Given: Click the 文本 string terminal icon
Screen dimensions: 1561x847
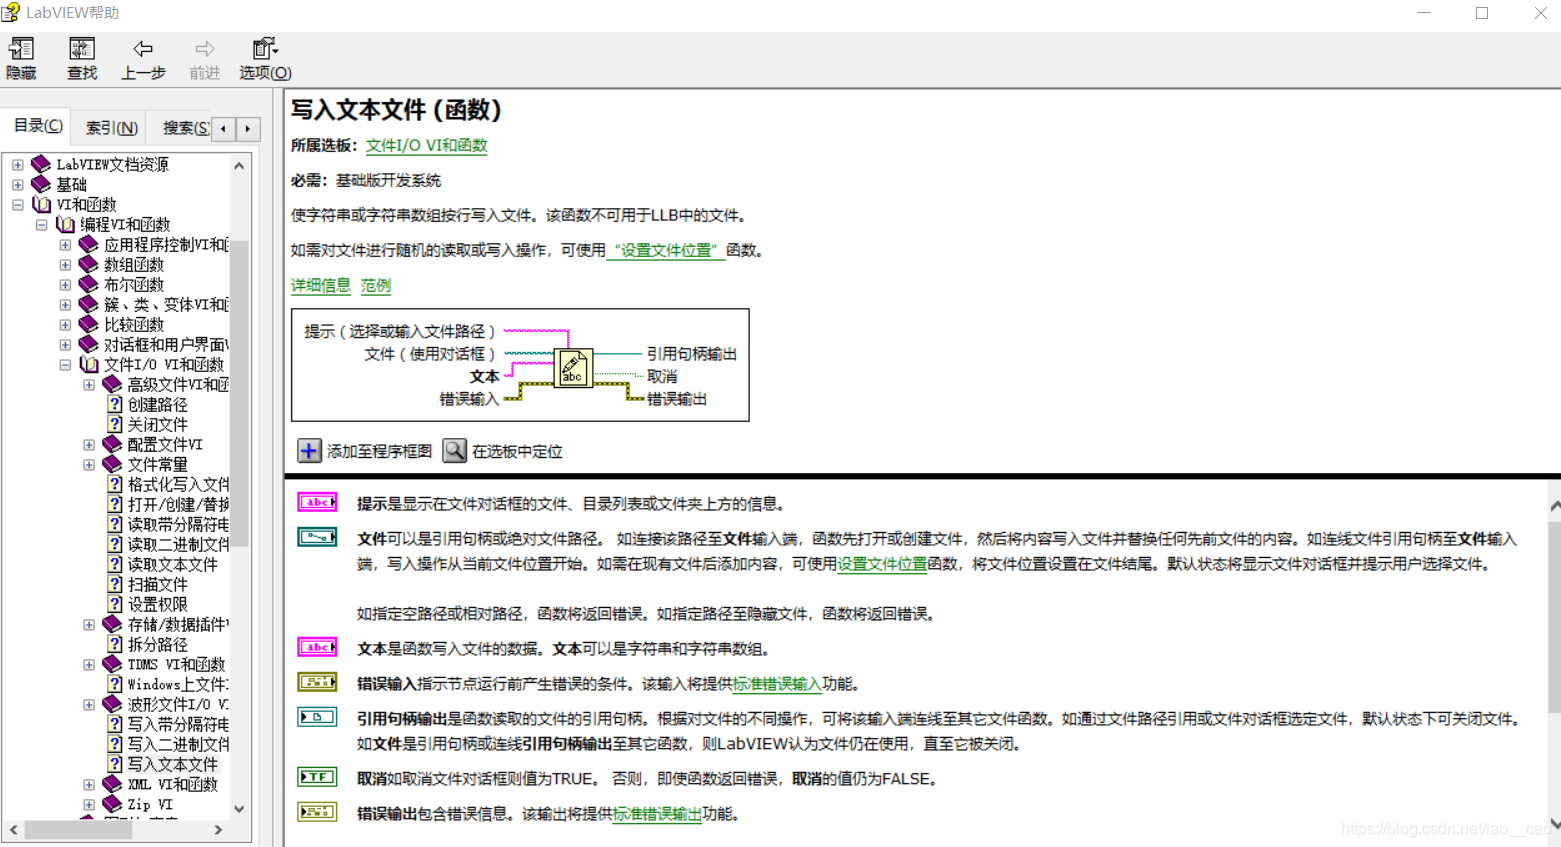Looking at the screenshot, I should pos(317,647).
